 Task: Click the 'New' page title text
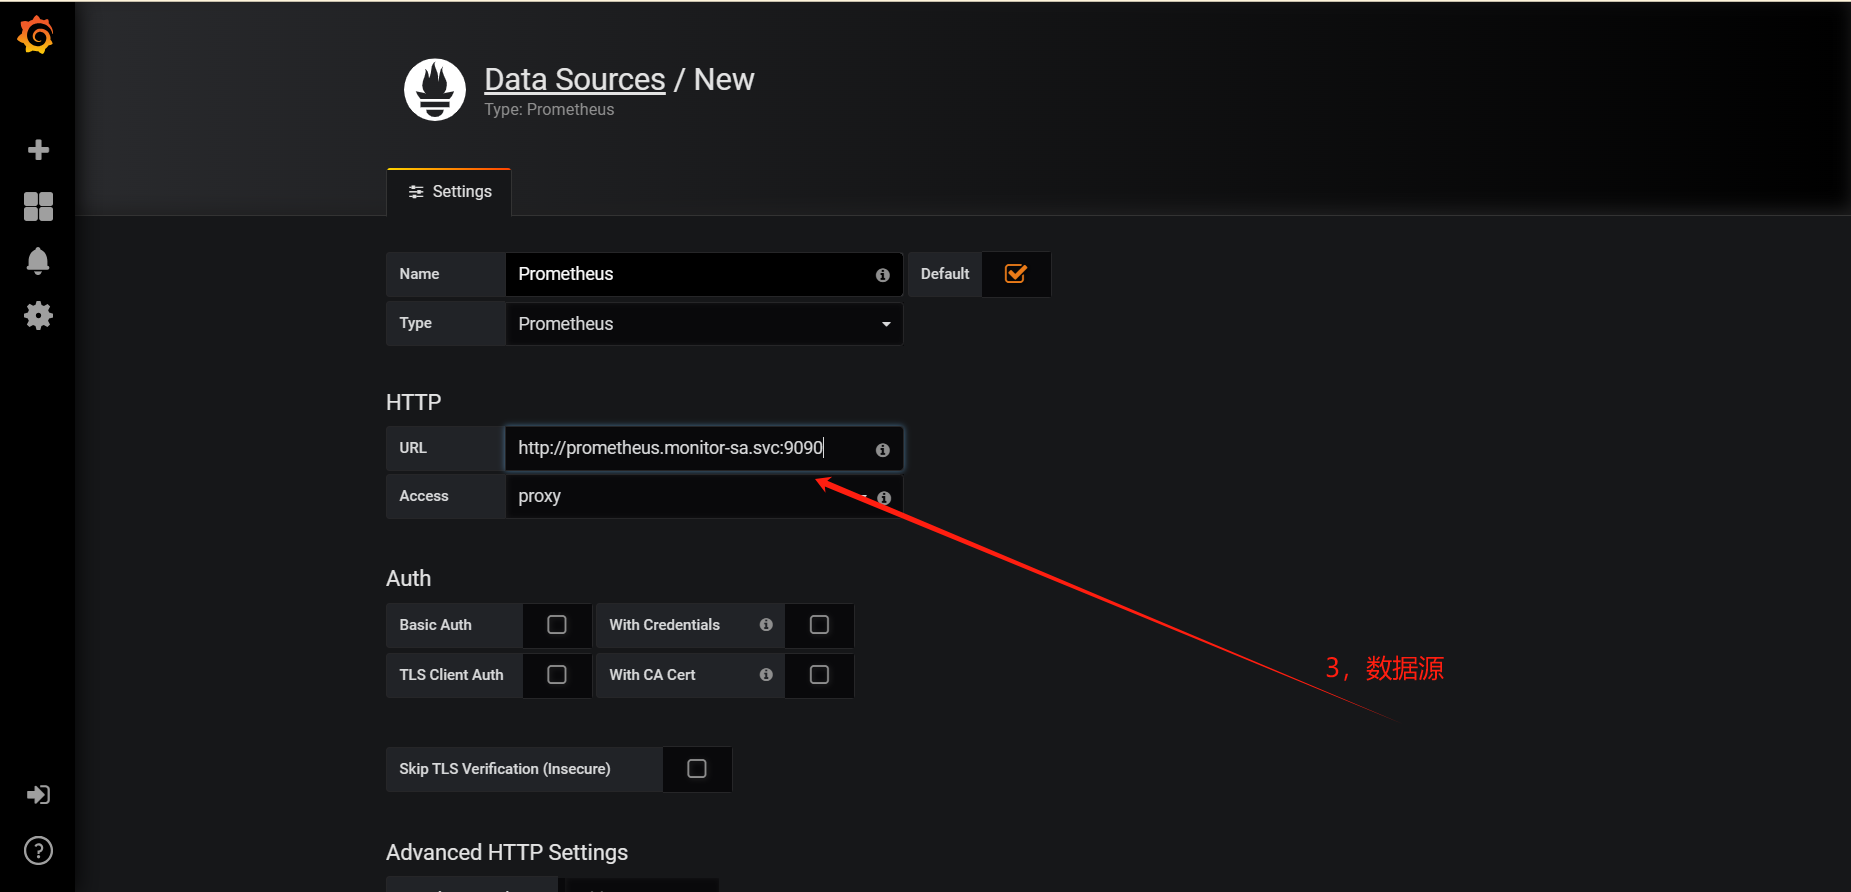pyautogui.click(x=724, y=79)
